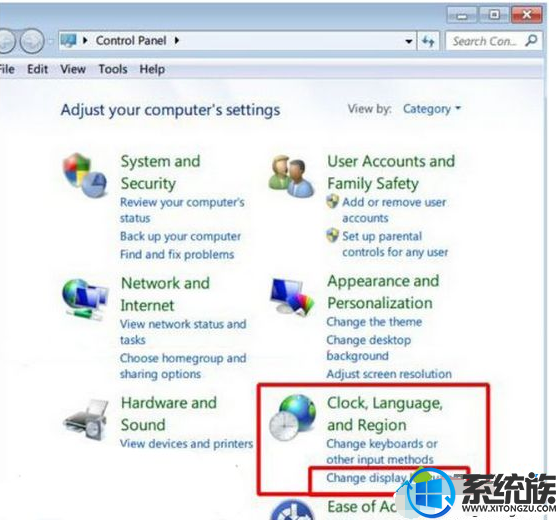Open the User Accounts people icon
The height and width of the screenshot is (521, 556).
pyautogui.click(x=290, y=176)
